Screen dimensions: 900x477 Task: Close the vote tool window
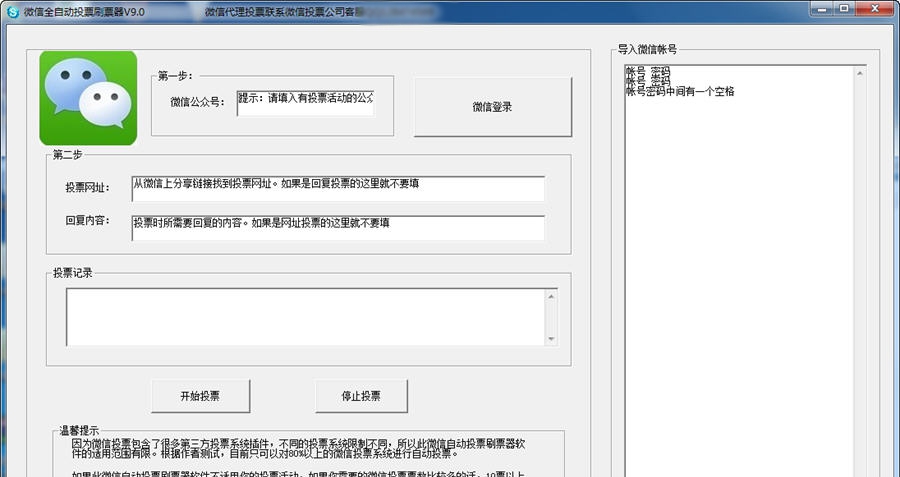(875, 8)
